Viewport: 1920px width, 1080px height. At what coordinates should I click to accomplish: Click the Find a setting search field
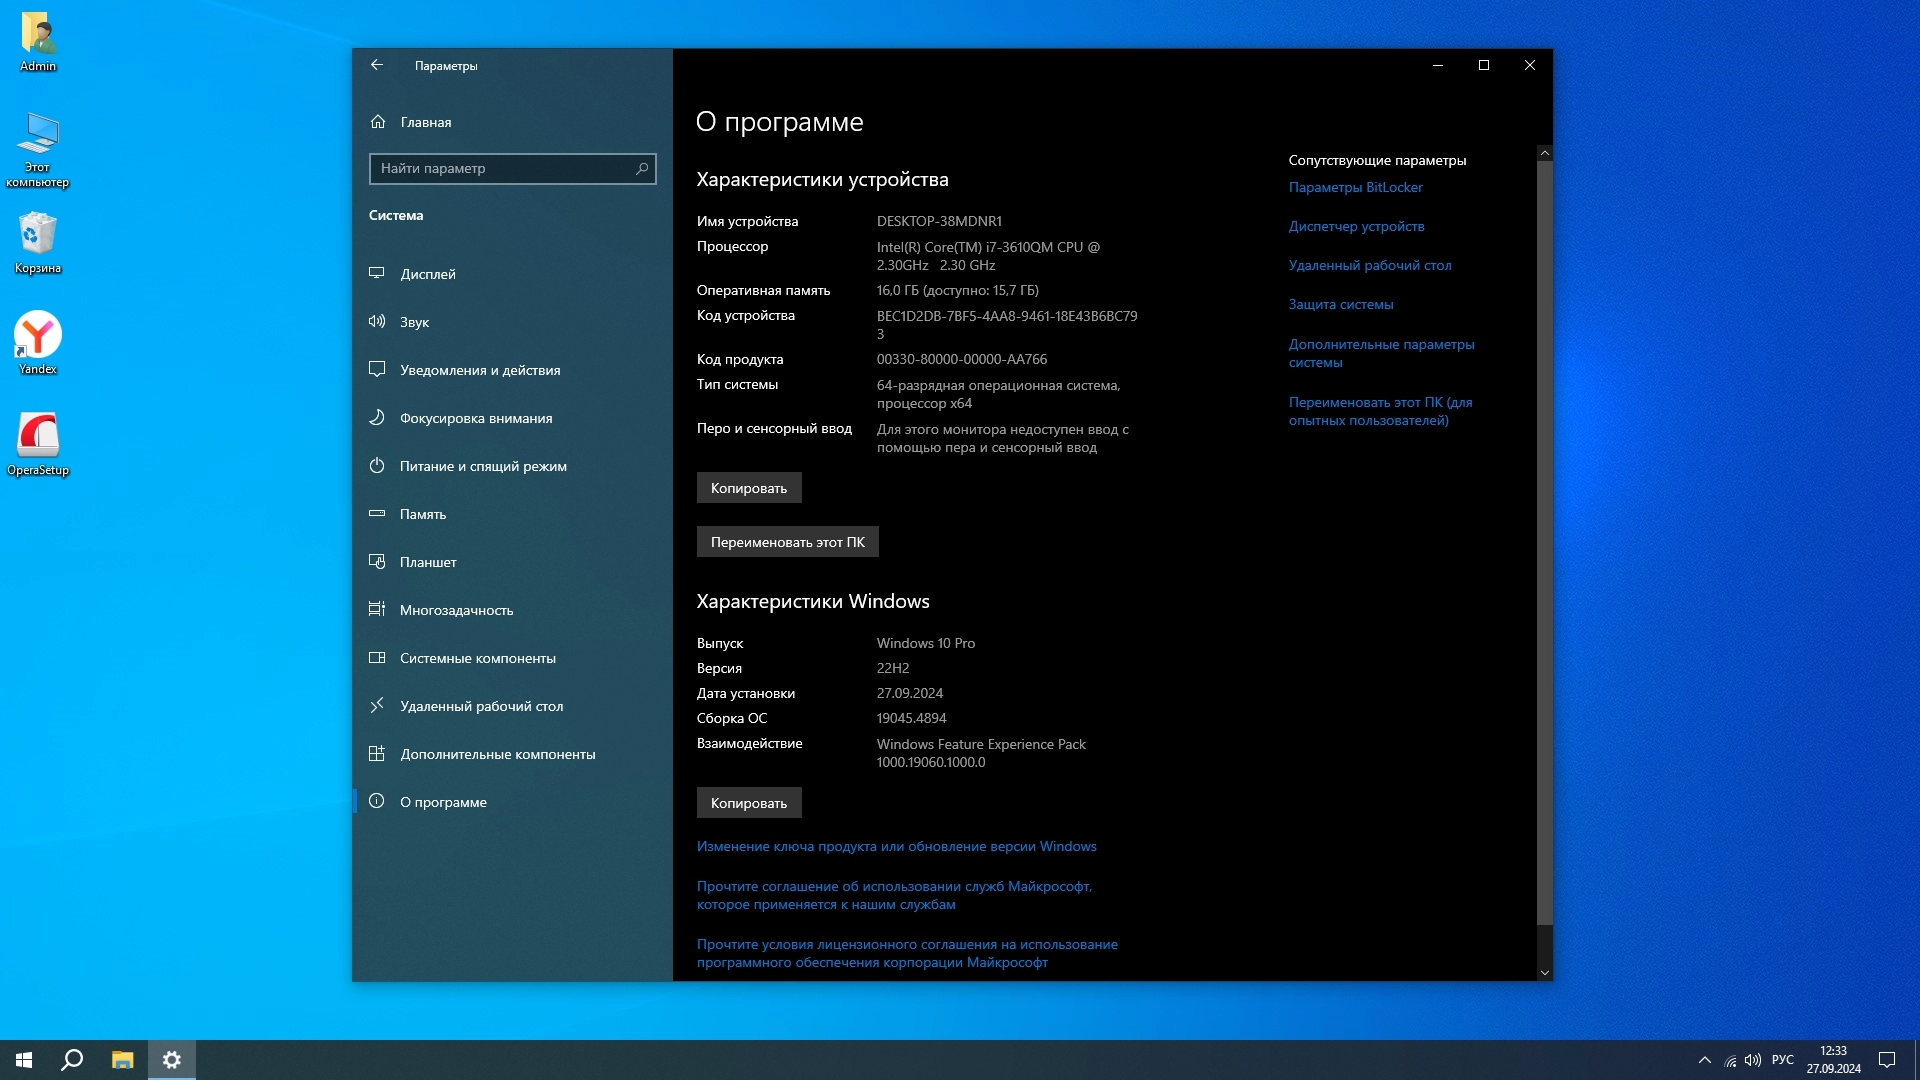(500, 168)
